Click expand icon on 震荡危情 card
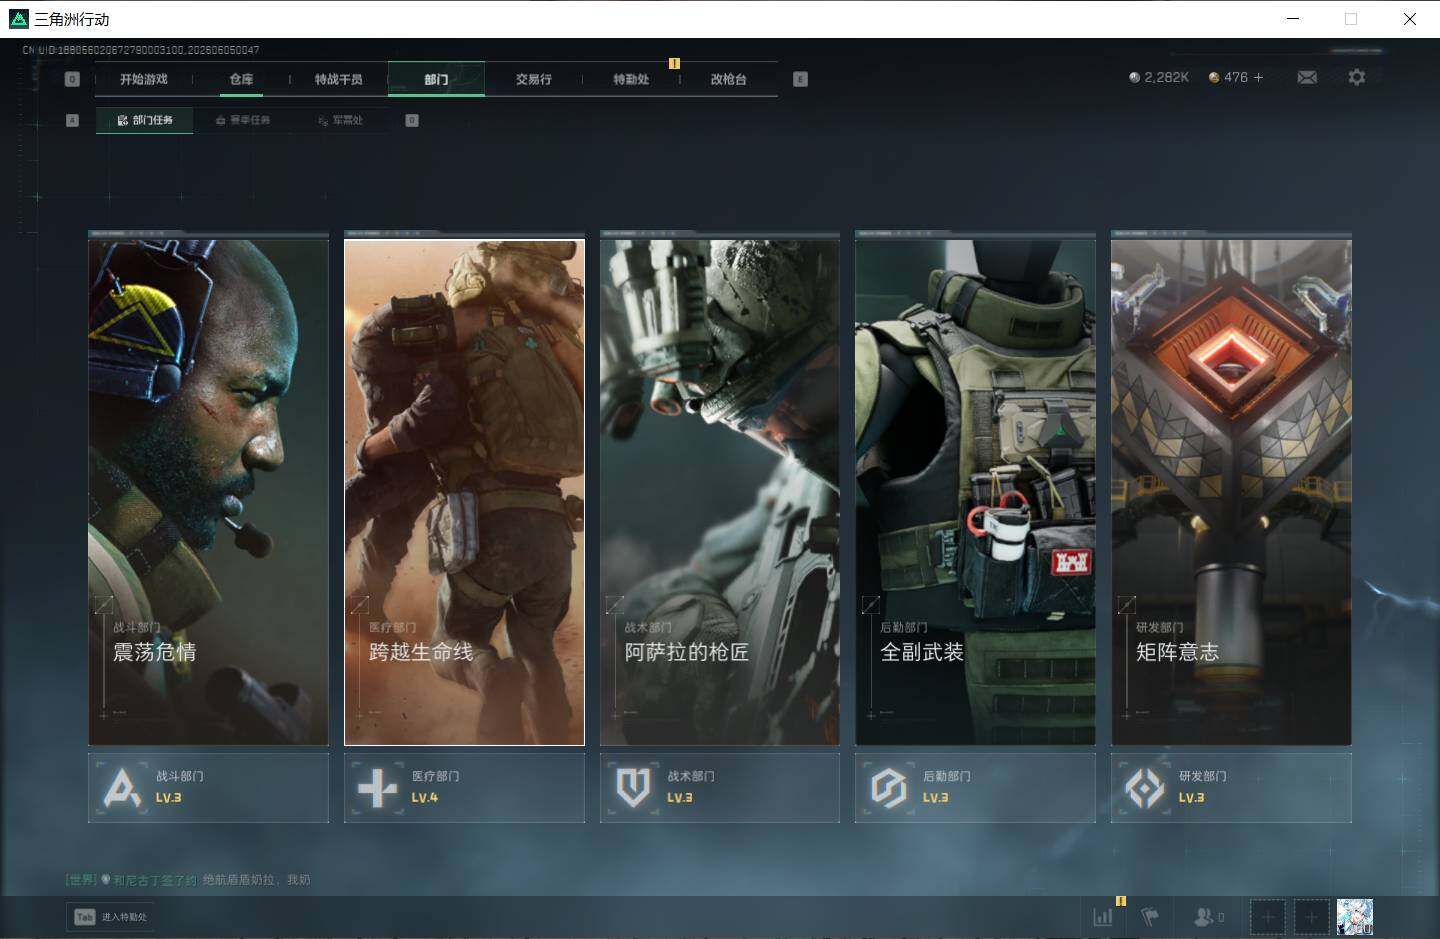1440x939 pixels. [x=104, y=604]
